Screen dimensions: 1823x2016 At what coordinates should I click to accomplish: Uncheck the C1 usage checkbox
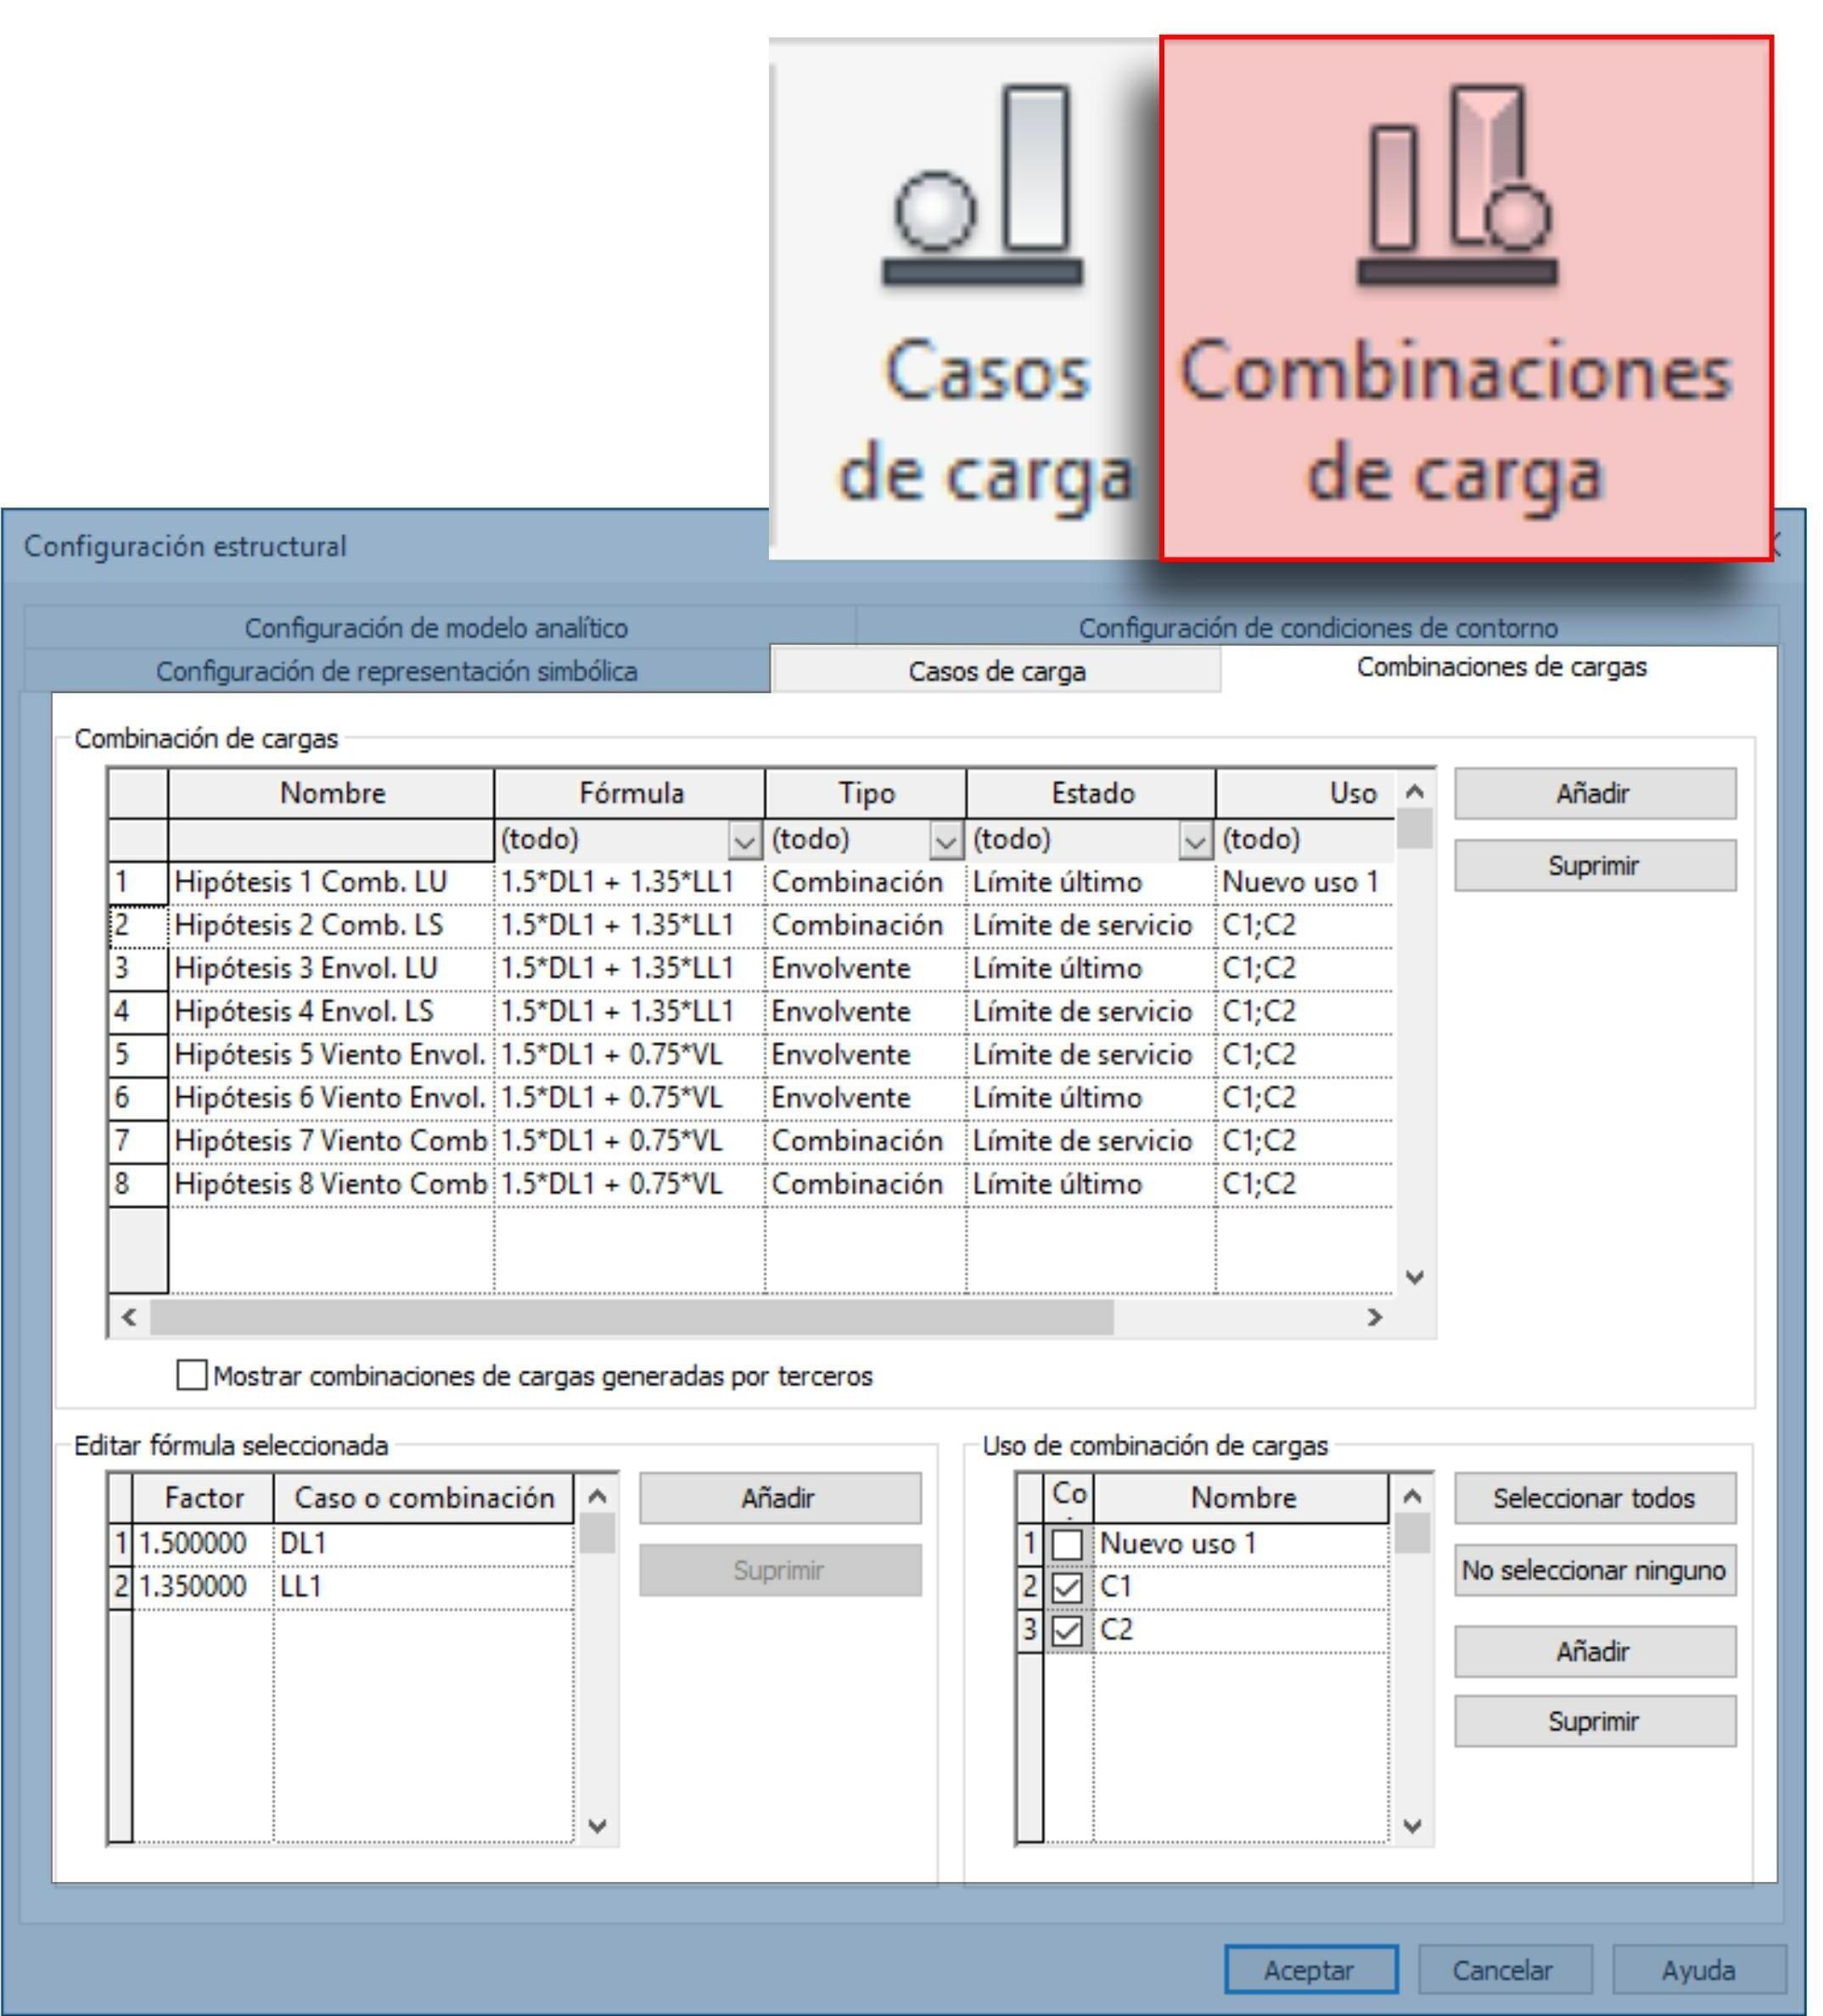point(1067,1587)
